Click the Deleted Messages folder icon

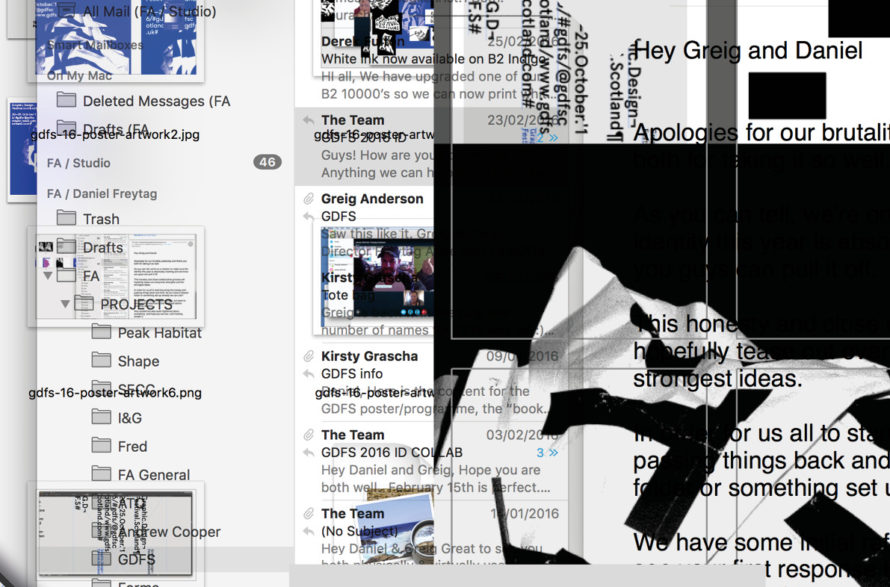[66, 100]
